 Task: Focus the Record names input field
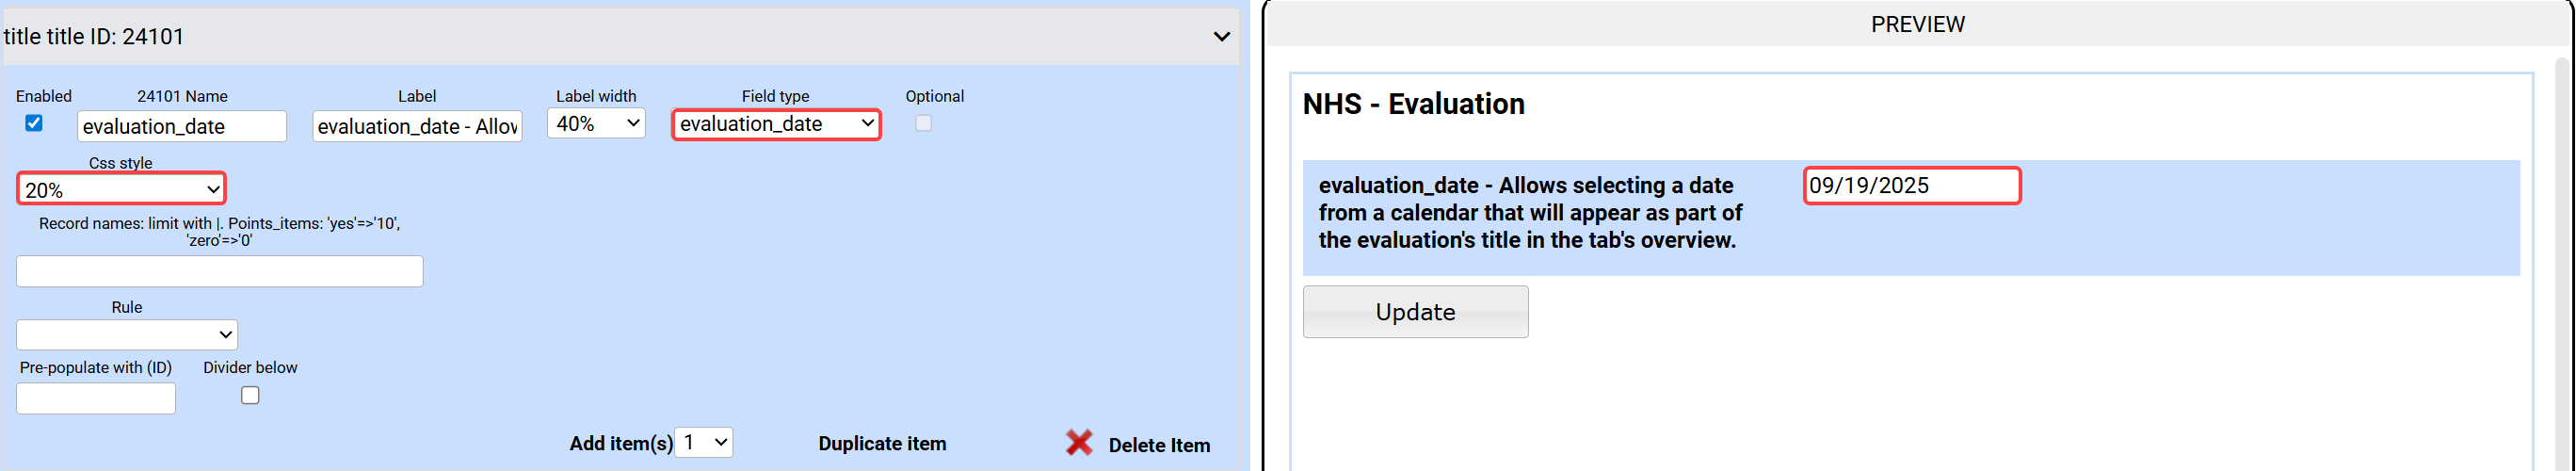(x=219, y=271)
